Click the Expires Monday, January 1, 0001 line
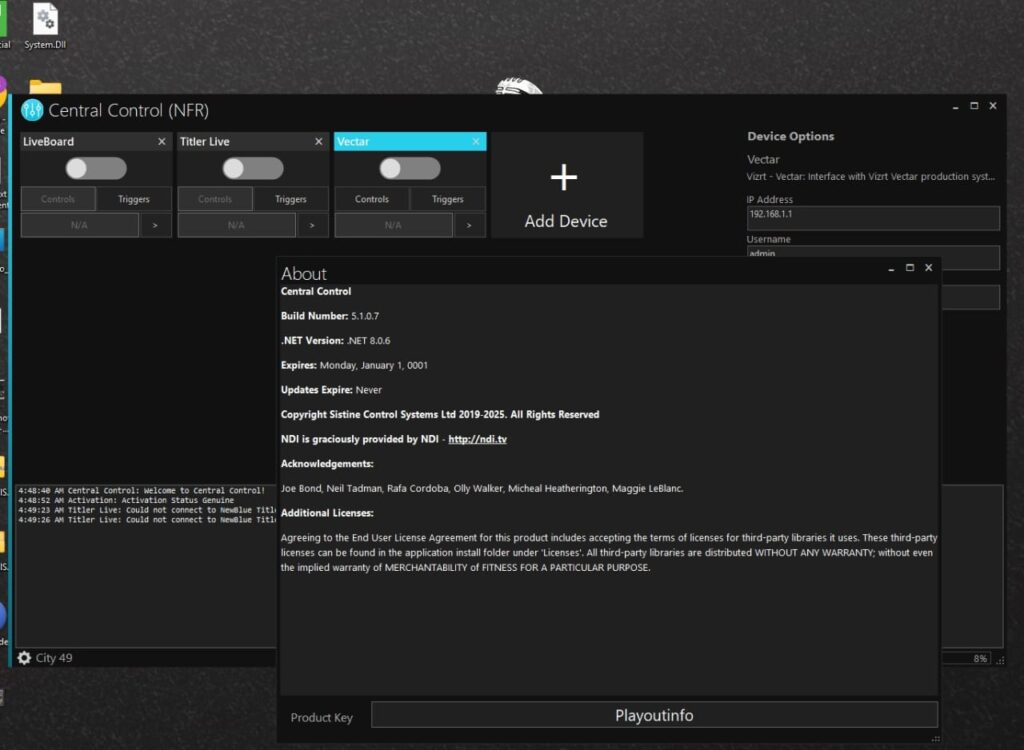The width and height of the screenshot is (1024, 750). (x=355, y=366)
